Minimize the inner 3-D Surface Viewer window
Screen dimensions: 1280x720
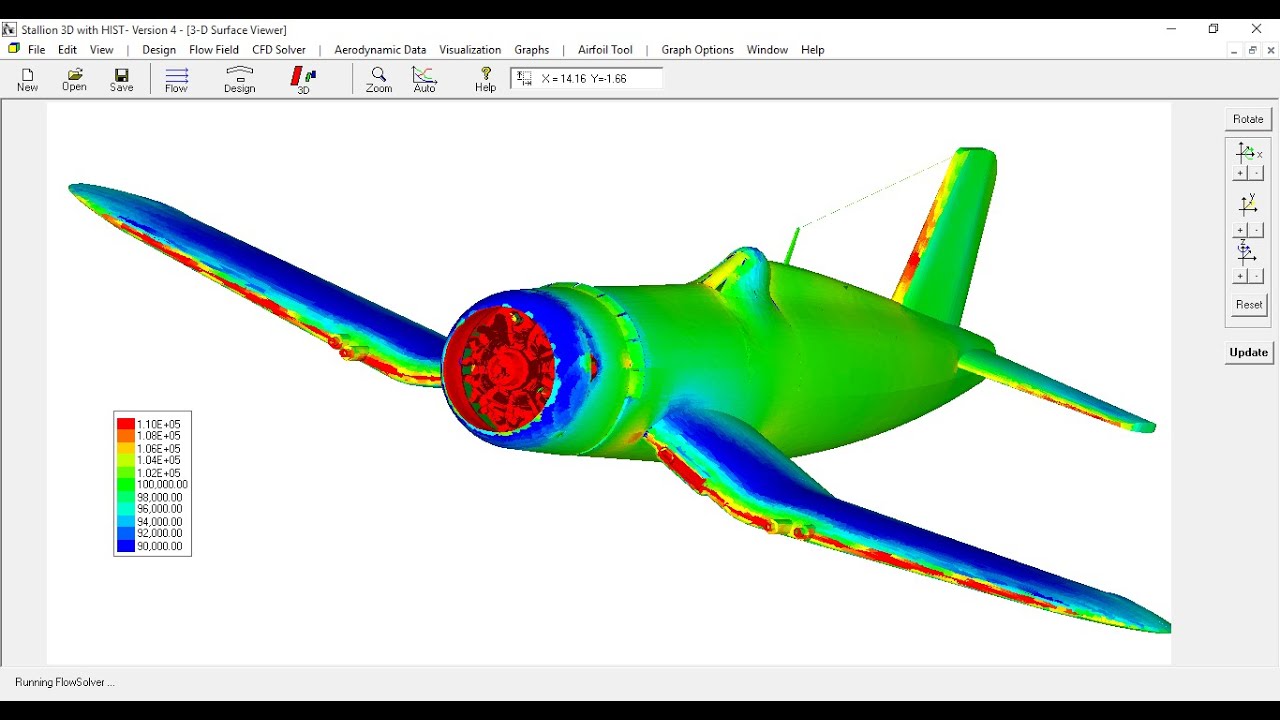pos(1235,50)
